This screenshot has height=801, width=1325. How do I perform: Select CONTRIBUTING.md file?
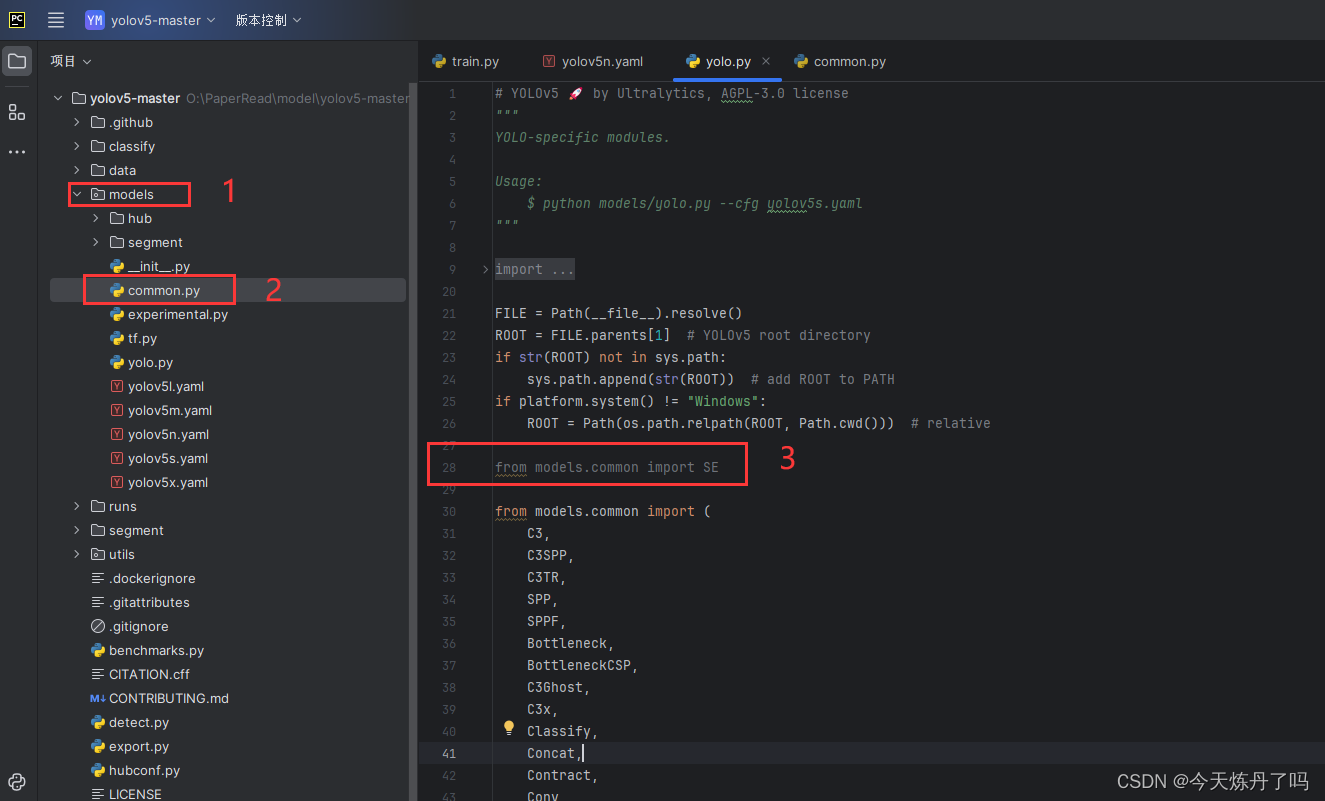(x=159, y=698)
